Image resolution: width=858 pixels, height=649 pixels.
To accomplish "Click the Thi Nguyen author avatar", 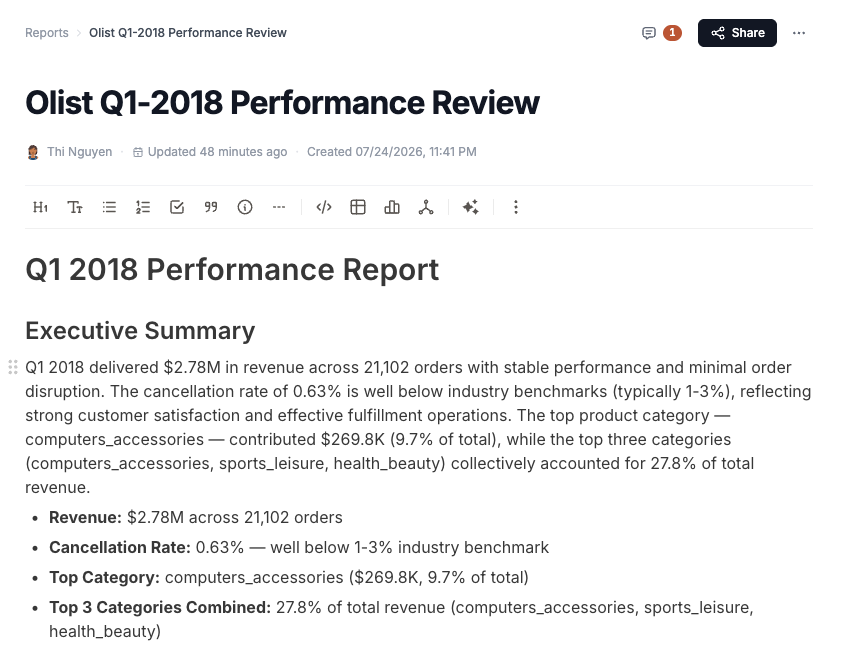I will (33, 152).
